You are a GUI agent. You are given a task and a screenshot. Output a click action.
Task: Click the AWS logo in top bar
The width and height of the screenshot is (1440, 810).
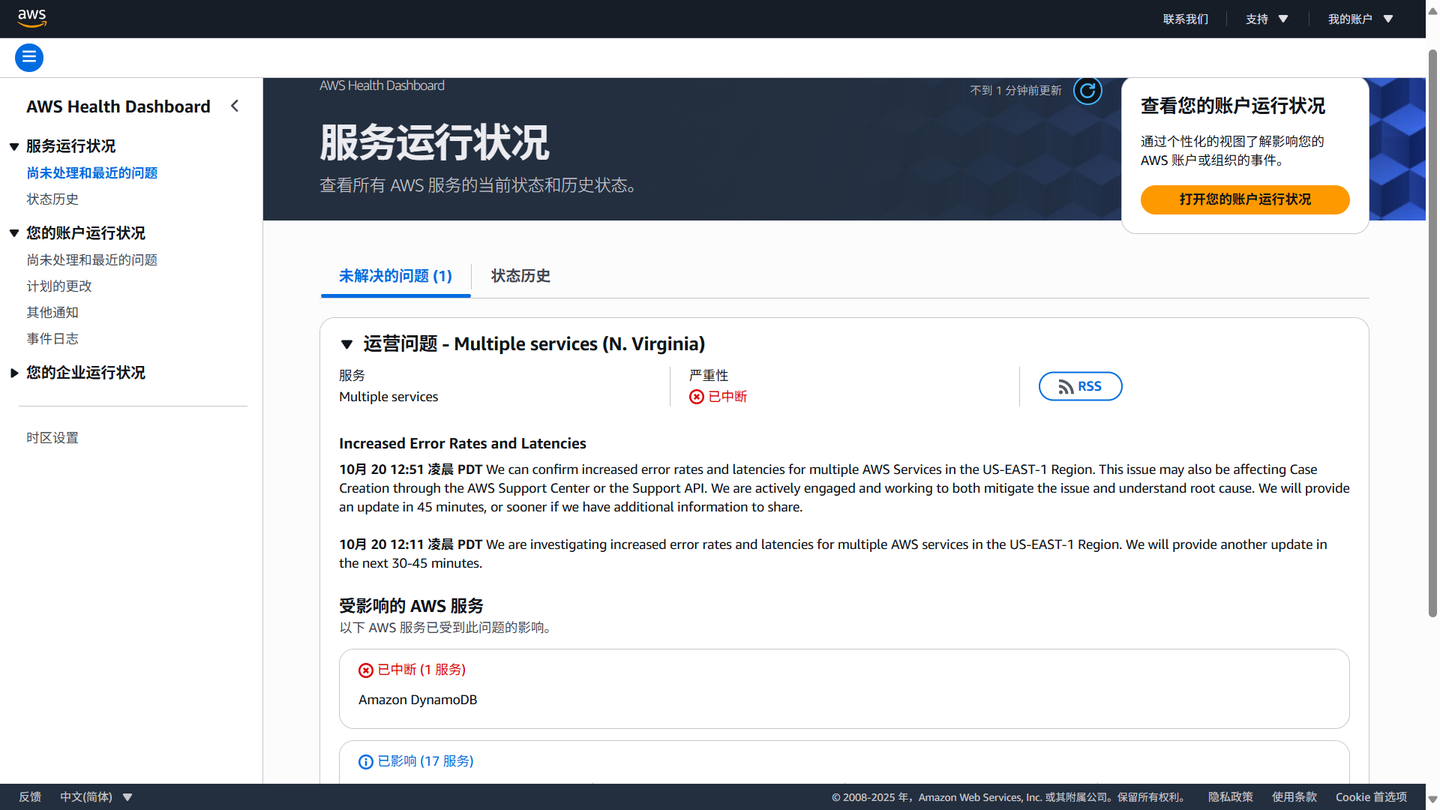click(x=32, y=18)
